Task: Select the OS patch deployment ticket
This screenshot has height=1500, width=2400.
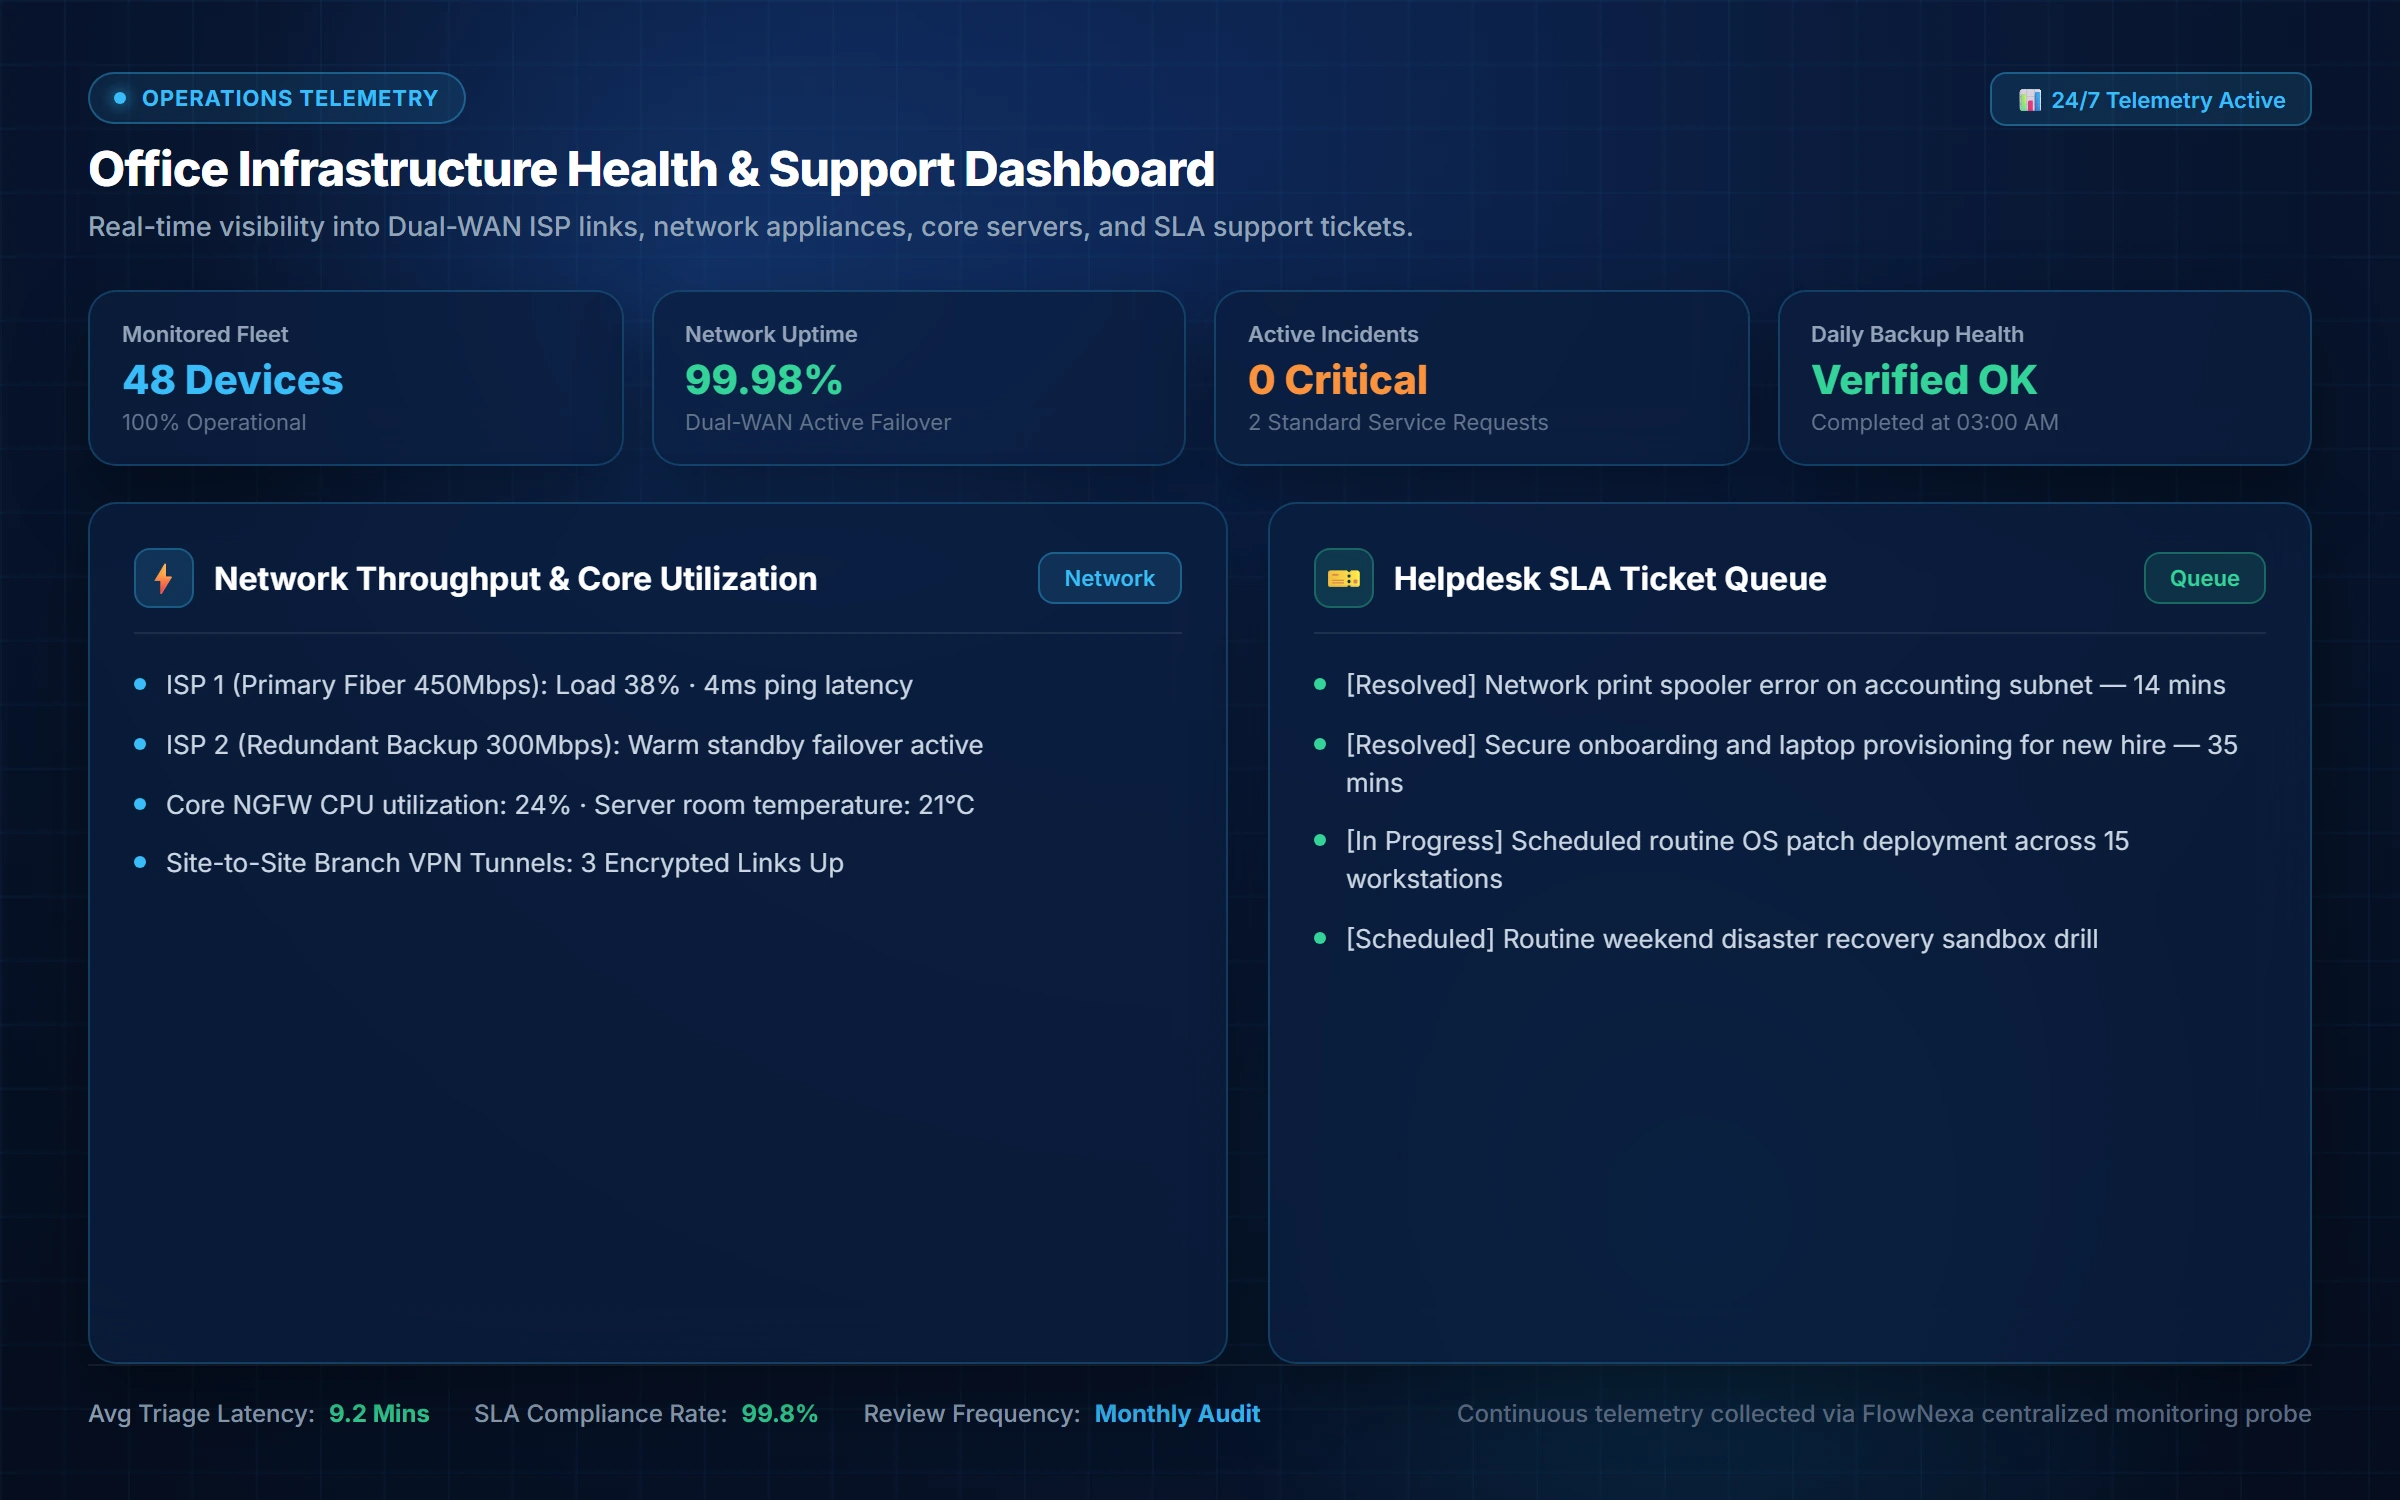Action: coord(1737,860)
